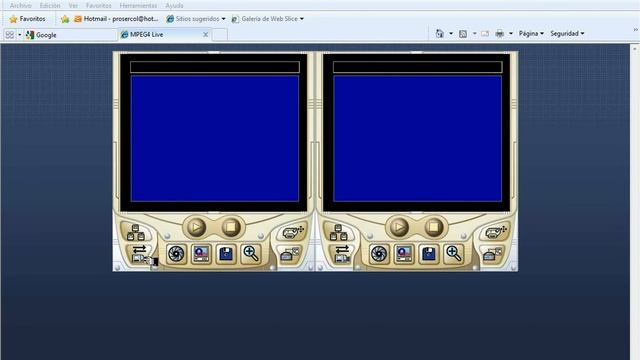
Task: Start playback in the left video player
Action: [x=196, y=227]
